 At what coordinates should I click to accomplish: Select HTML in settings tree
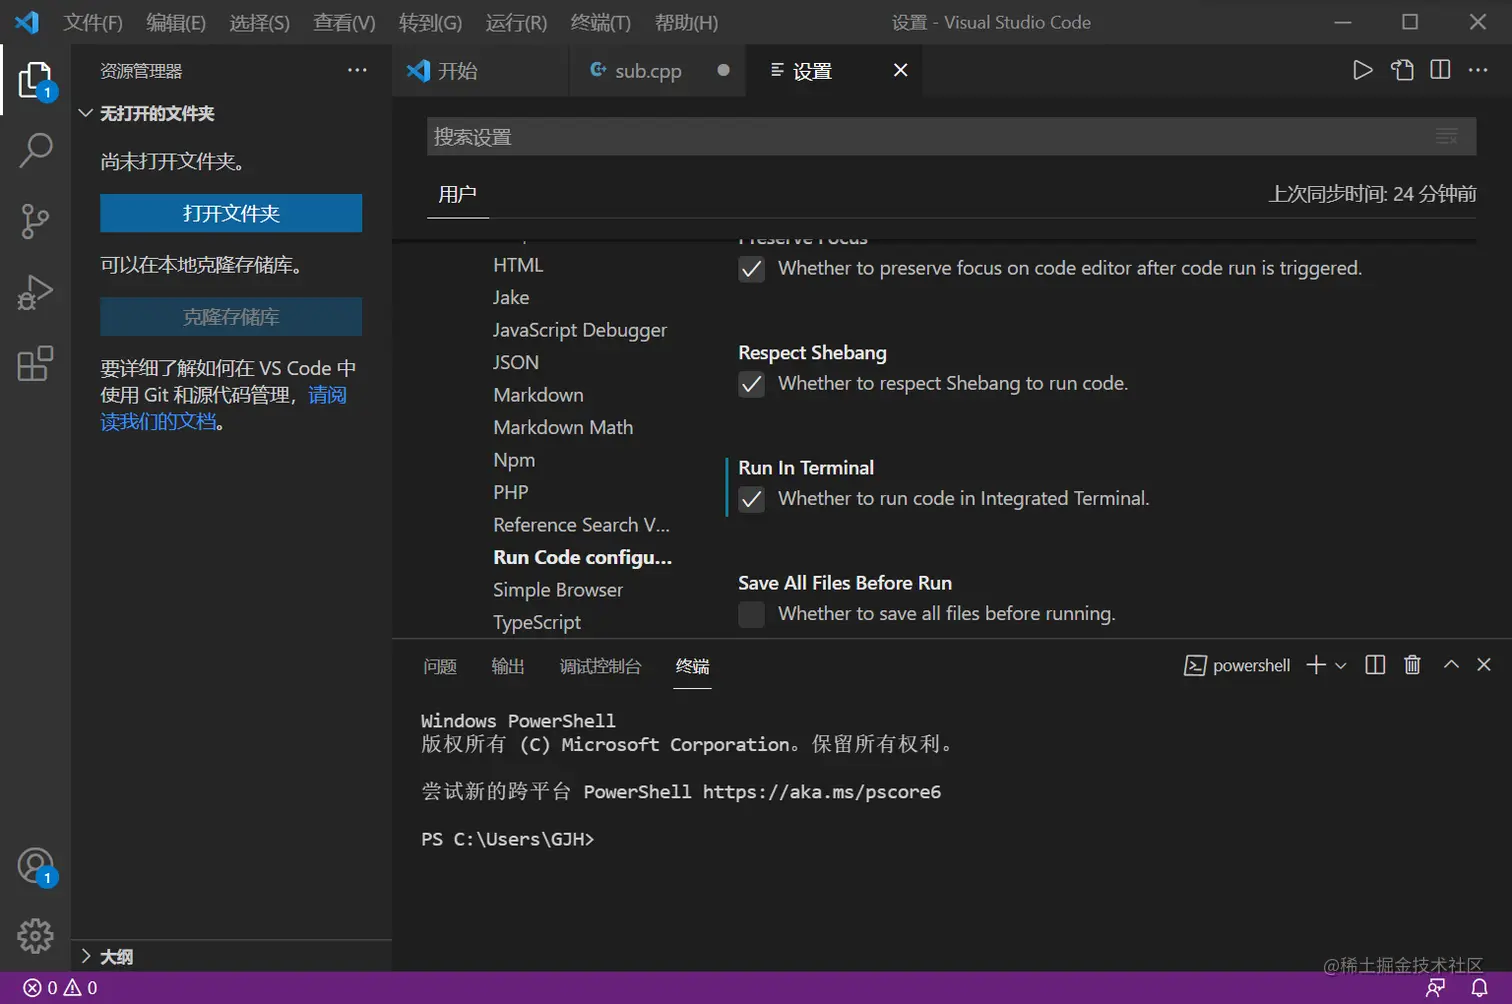click(x=518, y=265)
